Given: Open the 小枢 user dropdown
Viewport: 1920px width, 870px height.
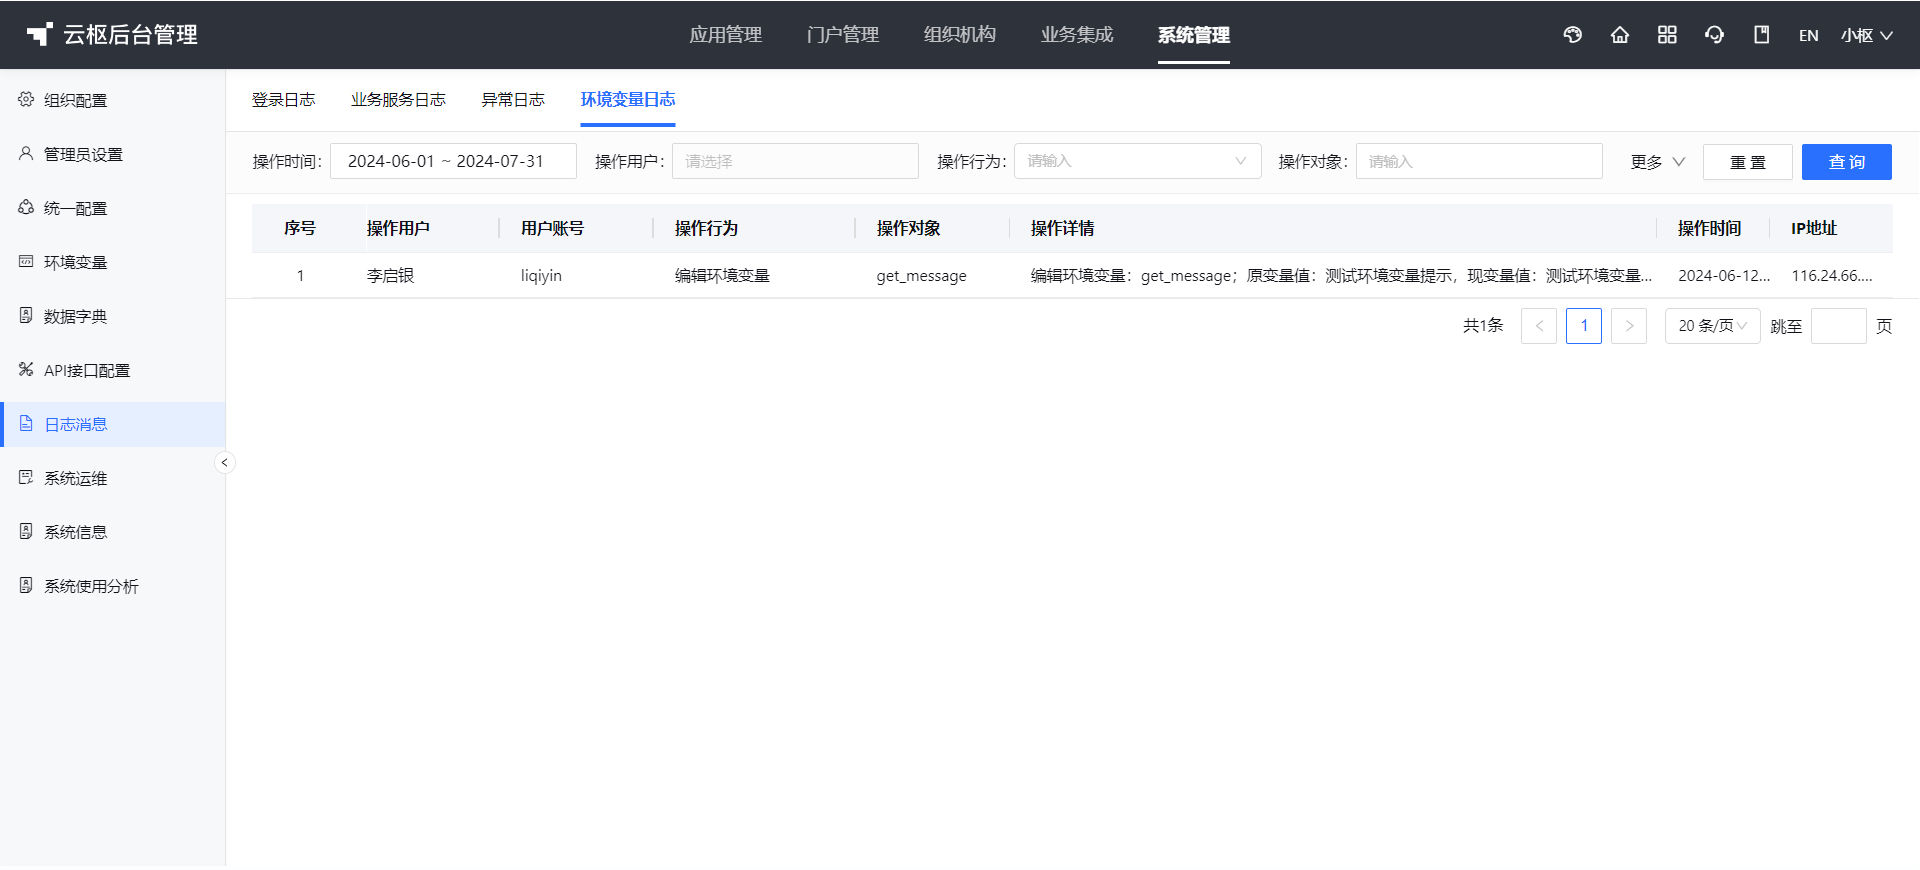Looking at the screenshot, I should (1867, 35).
